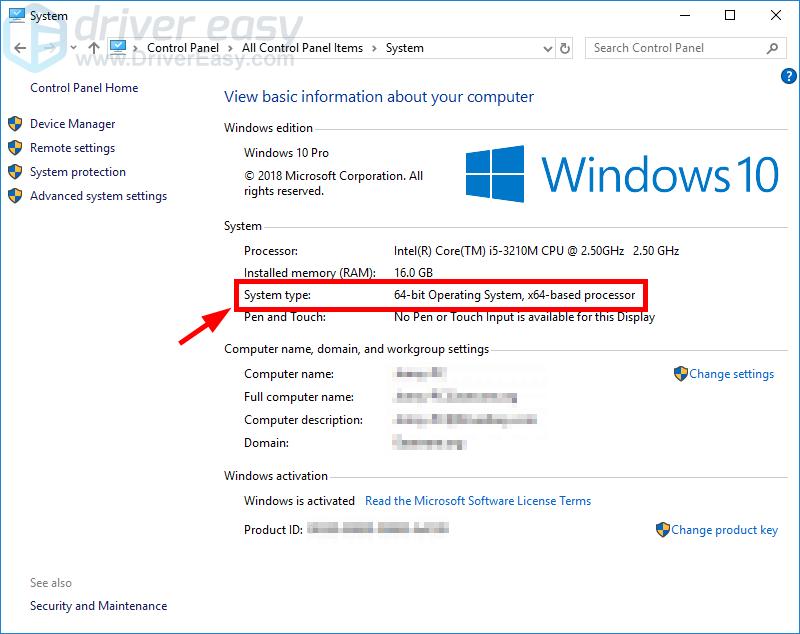This screenshot has height=634, width=800.
Task: Maximize the System window
Action: (x=730, y=15)
